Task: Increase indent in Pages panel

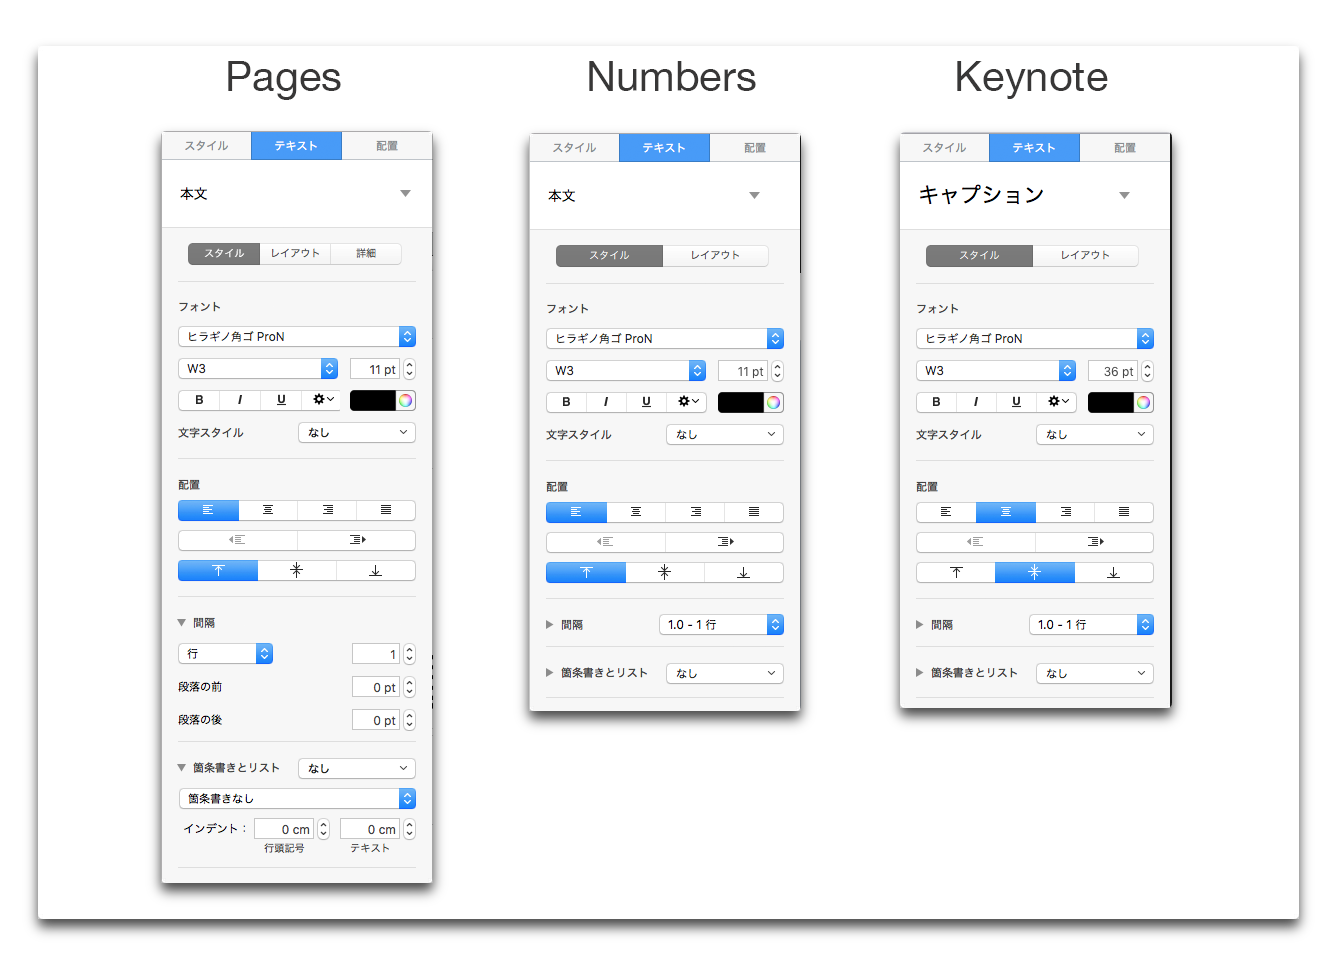Action: [357, 540]
